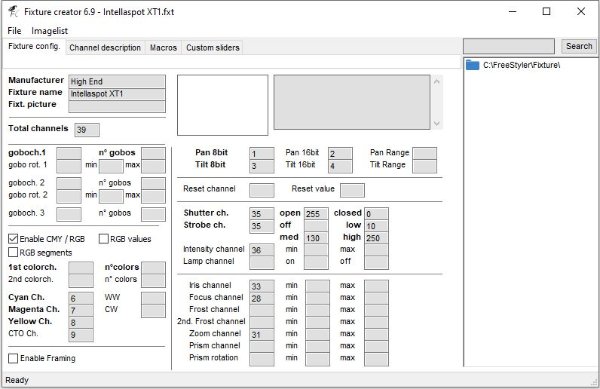Open the Custom sliders tab
This screenshot has width=600, height=389.
point(213,48)
